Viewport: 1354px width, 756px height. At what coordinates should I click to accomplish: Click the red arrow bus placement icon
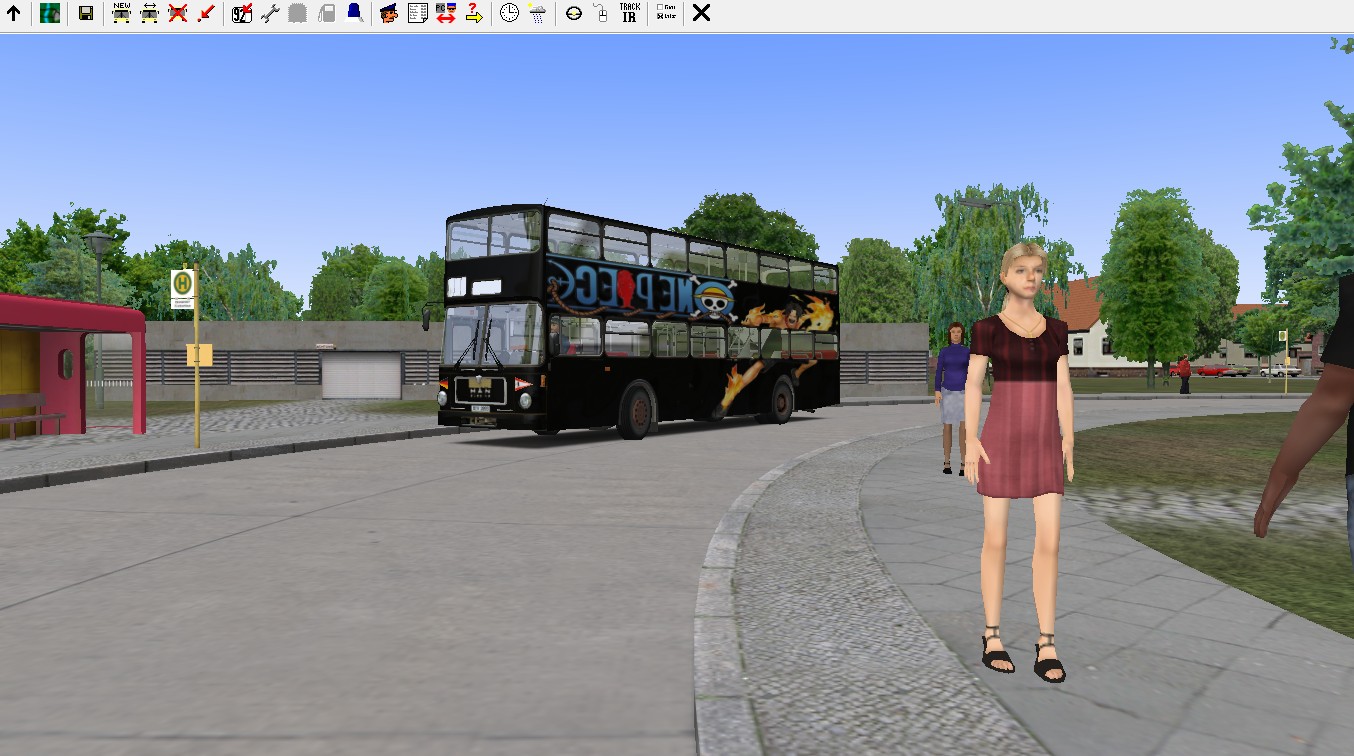pyautogui.click(x=206, y=13)
